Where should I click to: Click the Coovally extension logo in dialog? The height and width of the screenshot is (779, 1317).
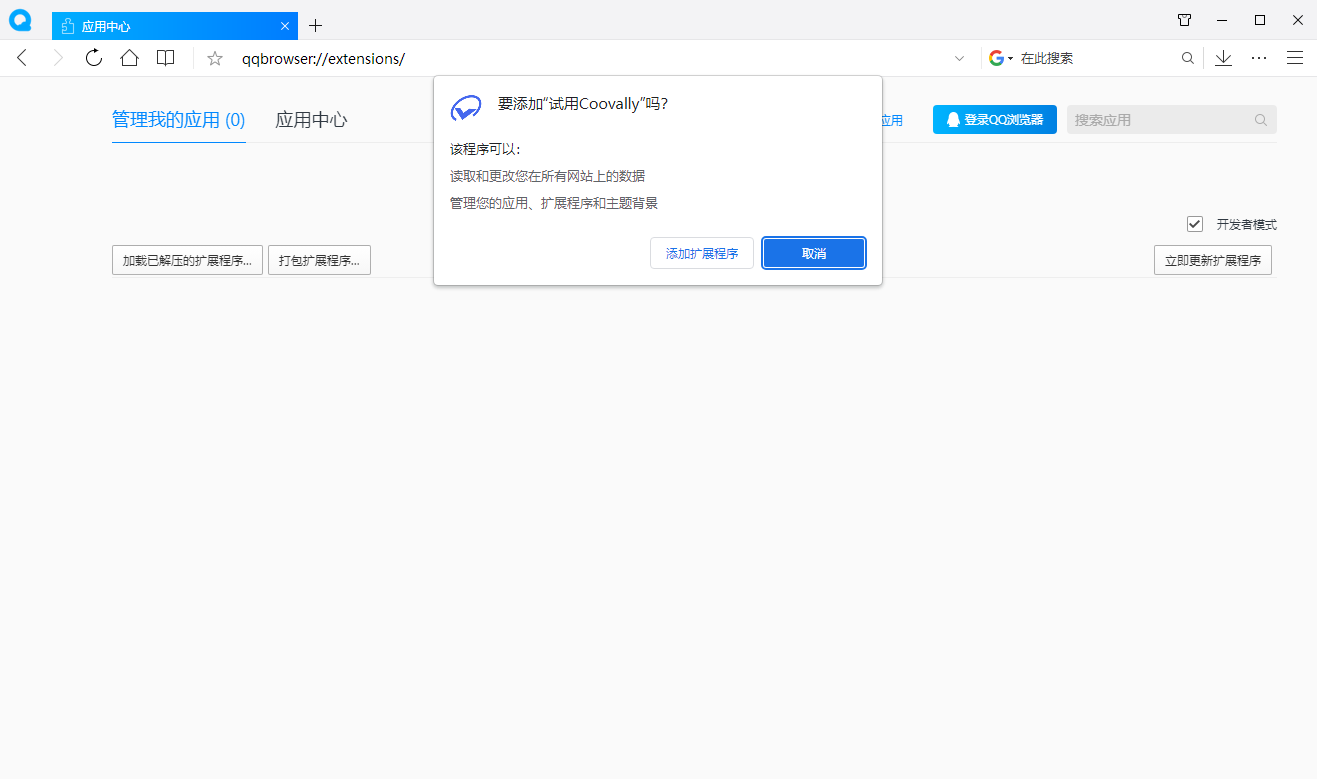click(467, 107)
